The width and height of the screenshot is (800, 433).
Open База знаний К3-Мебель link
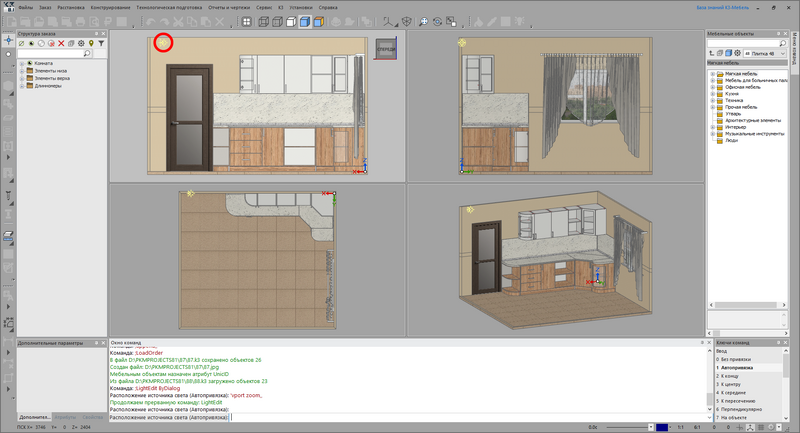click(x=722, y=8)
